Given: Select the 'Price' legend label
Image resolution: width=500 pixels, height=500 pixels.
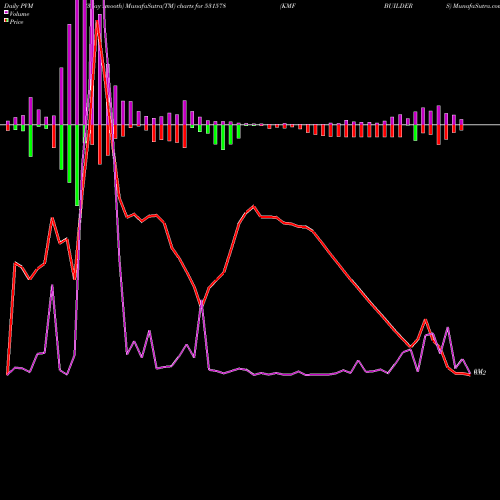Looking at the screenshot, I should point(16,22).
